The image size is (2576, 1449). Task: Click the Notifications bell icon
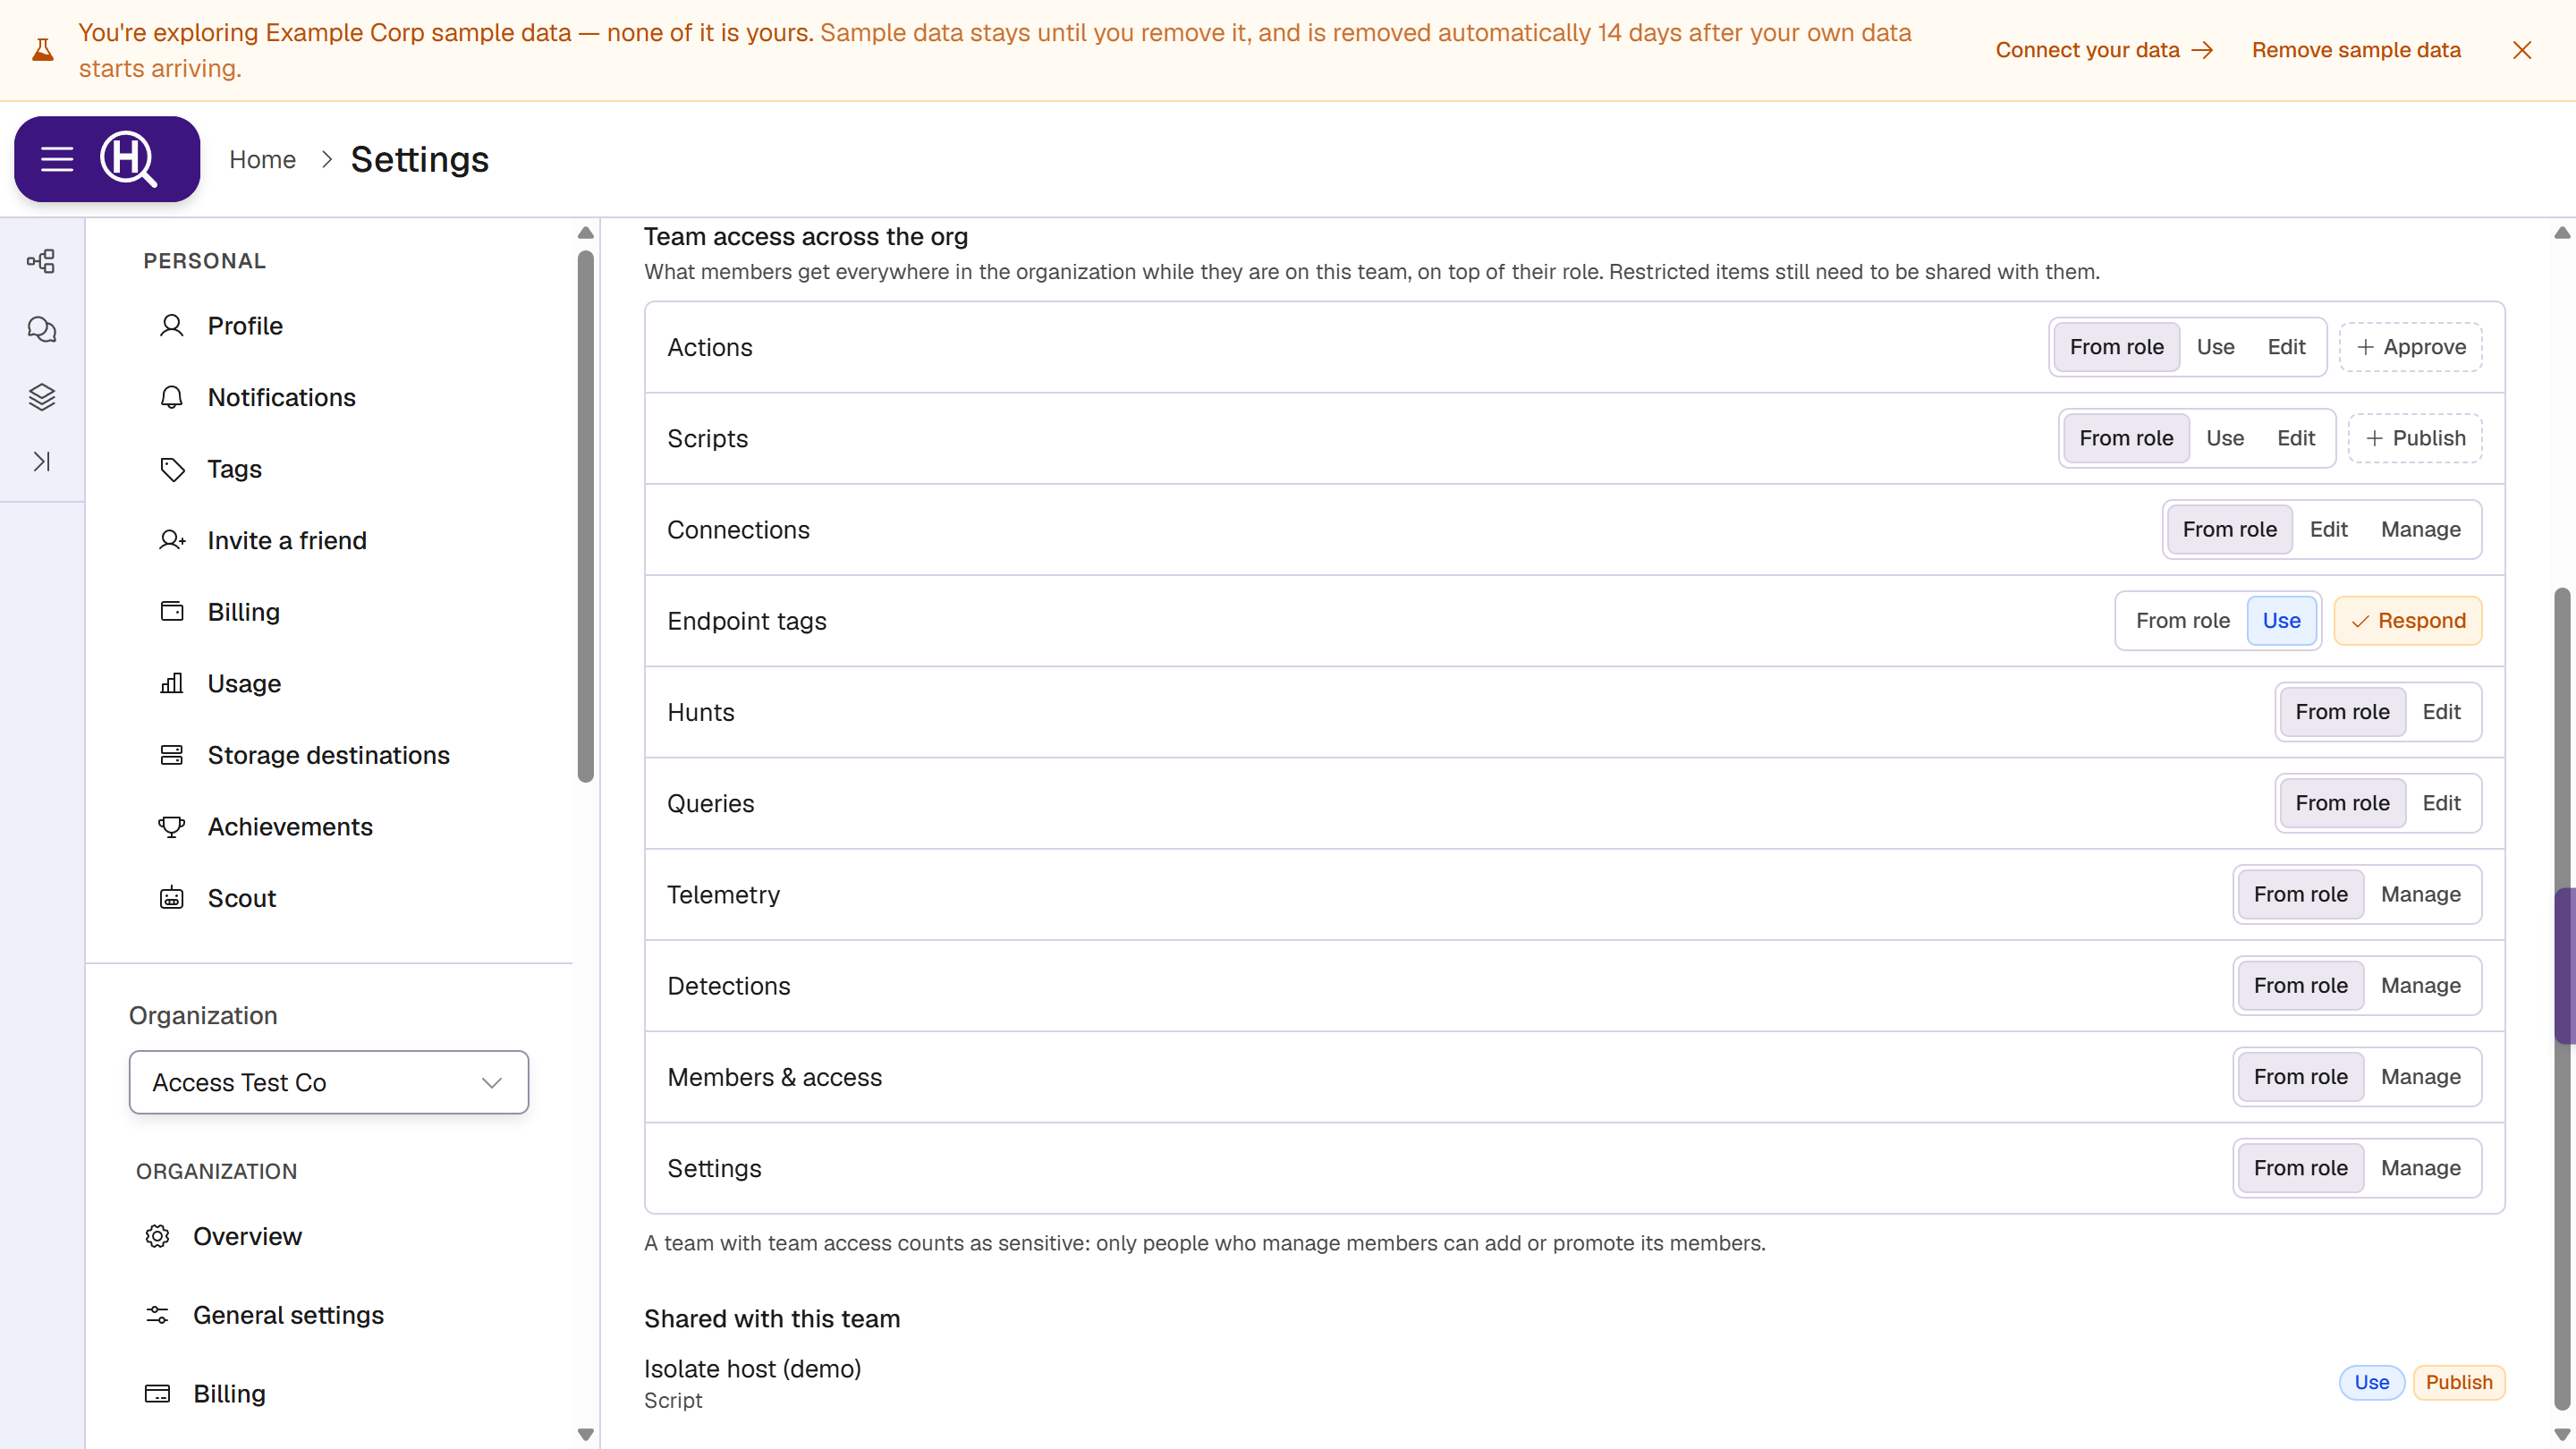172,398
